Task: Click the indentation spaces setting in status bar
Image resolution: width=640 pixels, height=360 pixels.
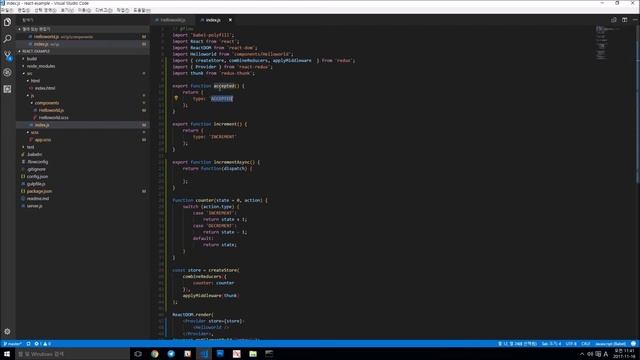Action: pos(551,344)
